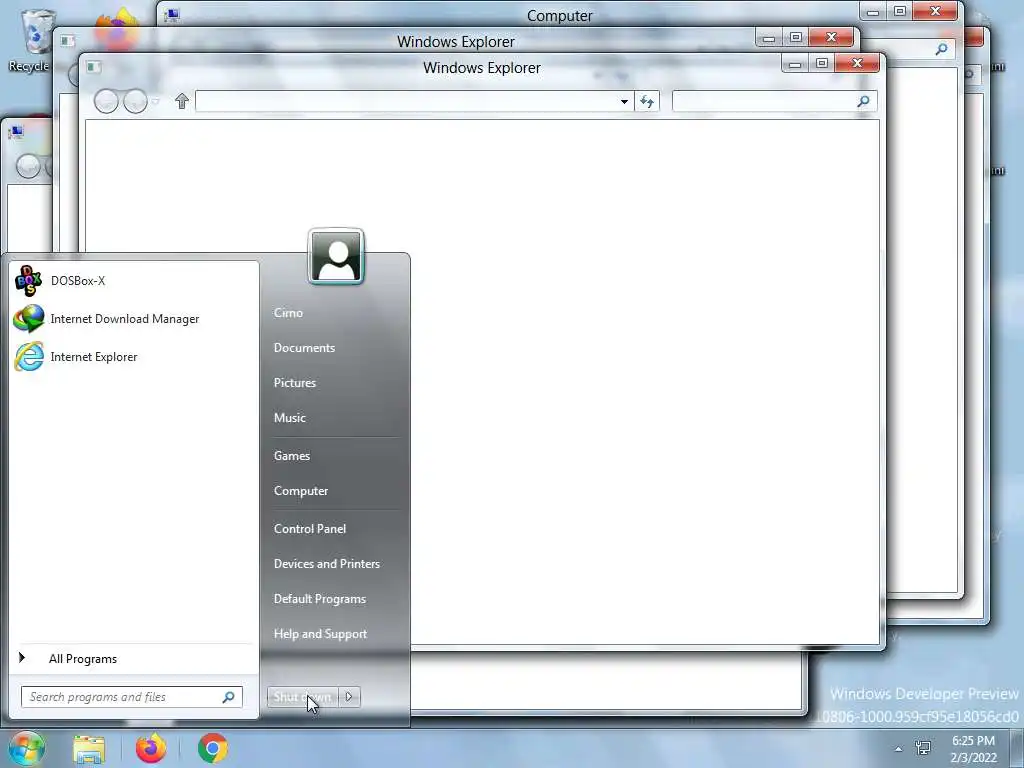This screenshot has height=768, width=1024.
Task: Click the Start menu search magnifier icon
Action: (229, 697)
